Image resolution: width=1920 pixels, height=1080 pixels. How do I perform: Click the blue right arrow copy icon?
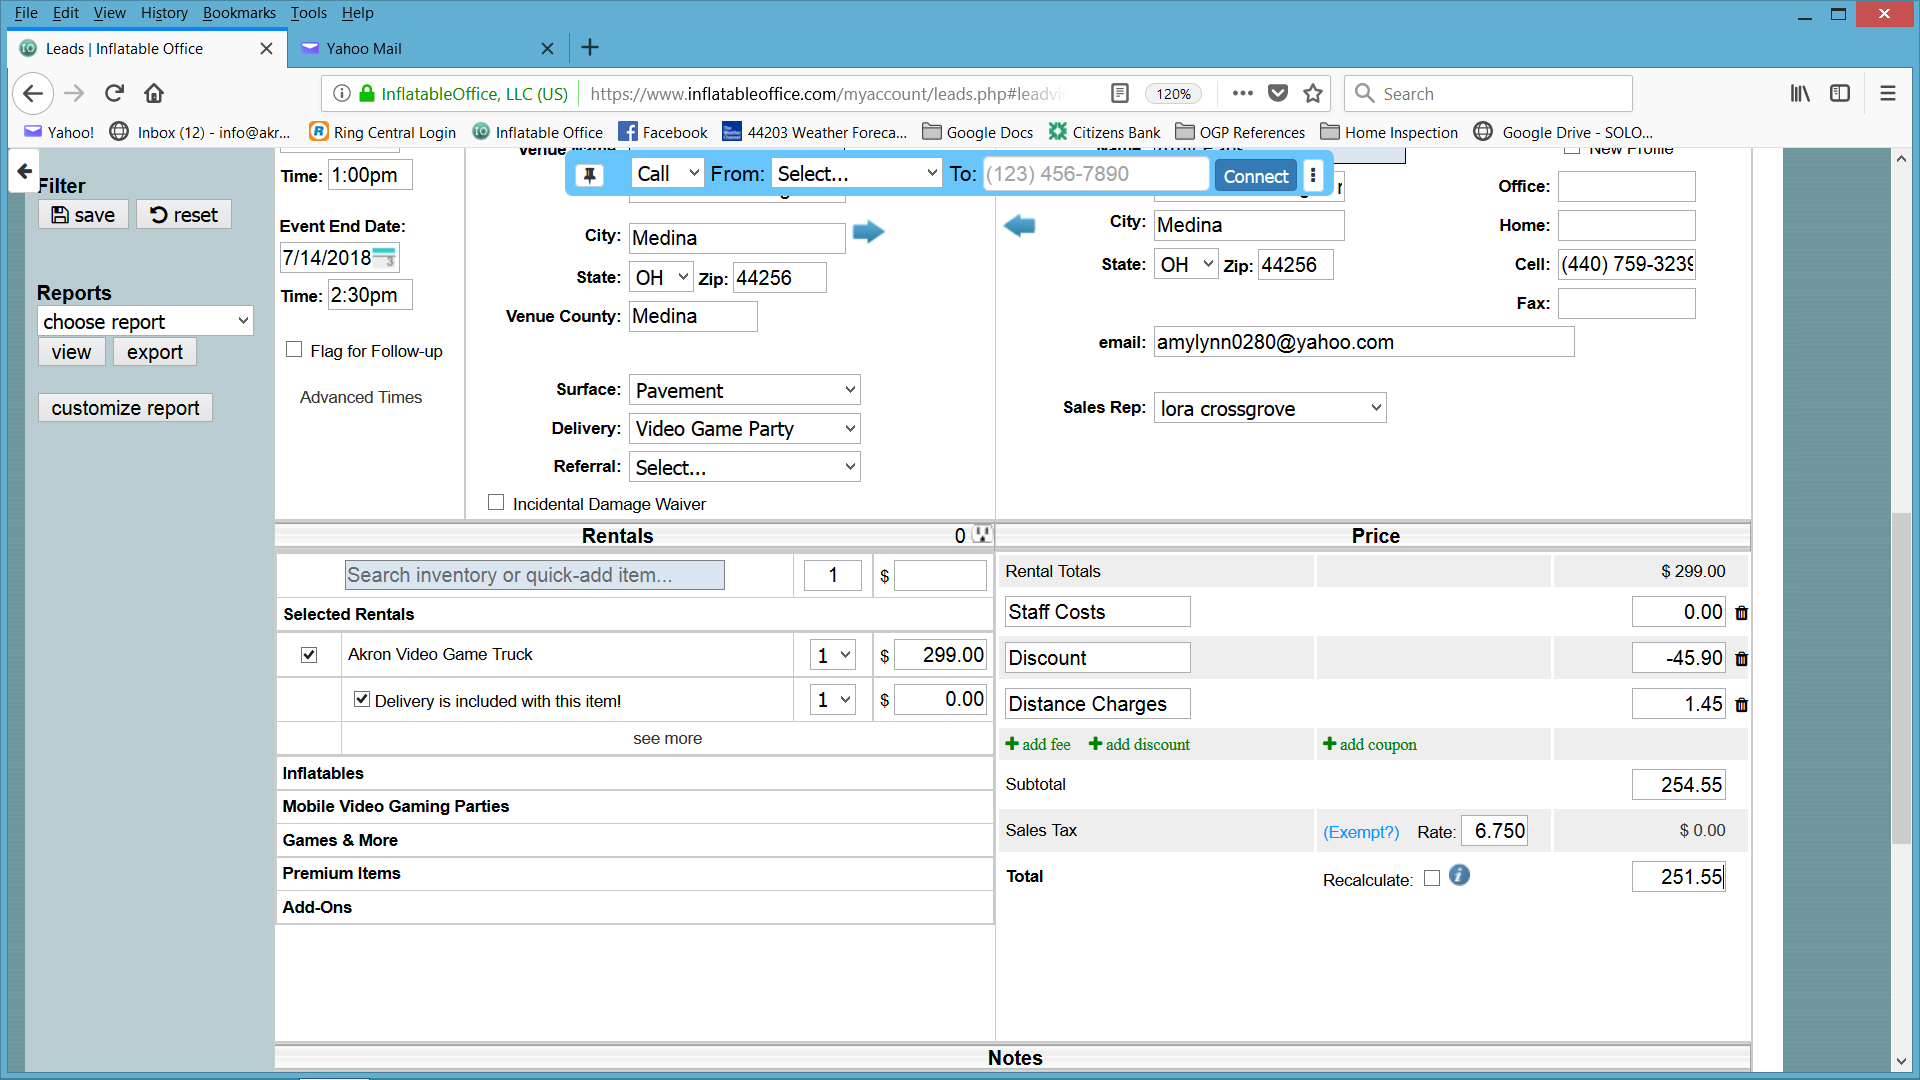tap(868, 232)
